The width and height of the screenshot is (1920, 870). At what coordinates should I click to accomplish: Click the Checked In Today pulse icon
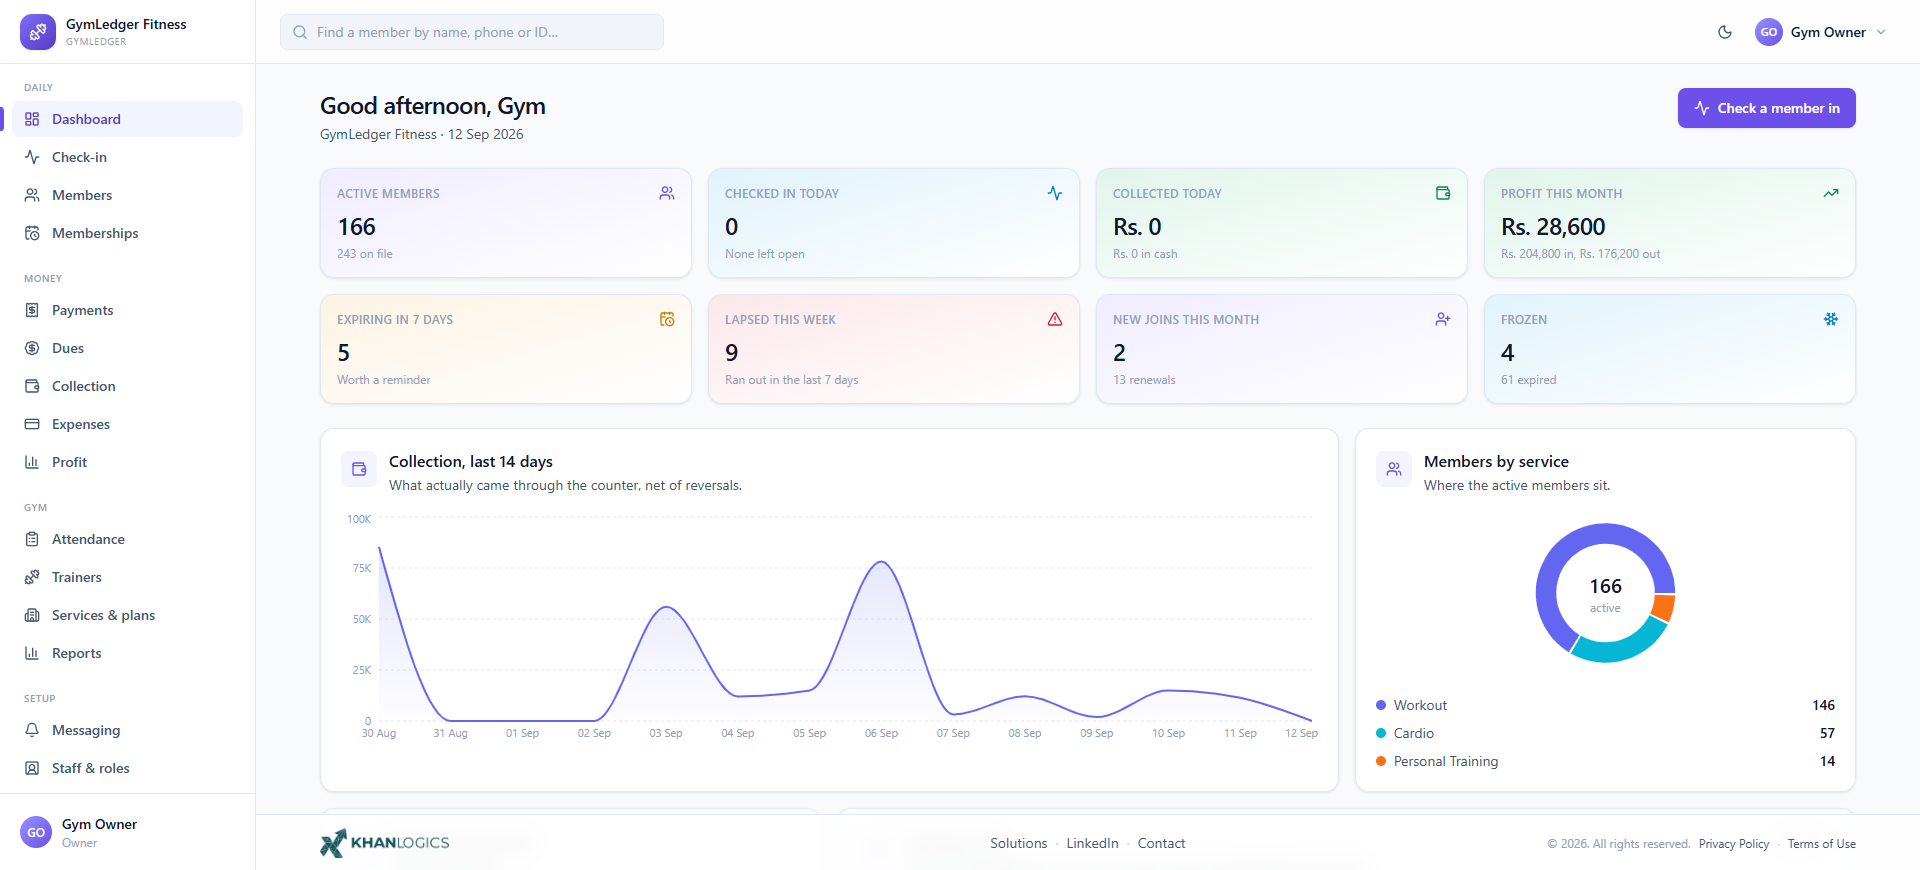click(1055, 193)
